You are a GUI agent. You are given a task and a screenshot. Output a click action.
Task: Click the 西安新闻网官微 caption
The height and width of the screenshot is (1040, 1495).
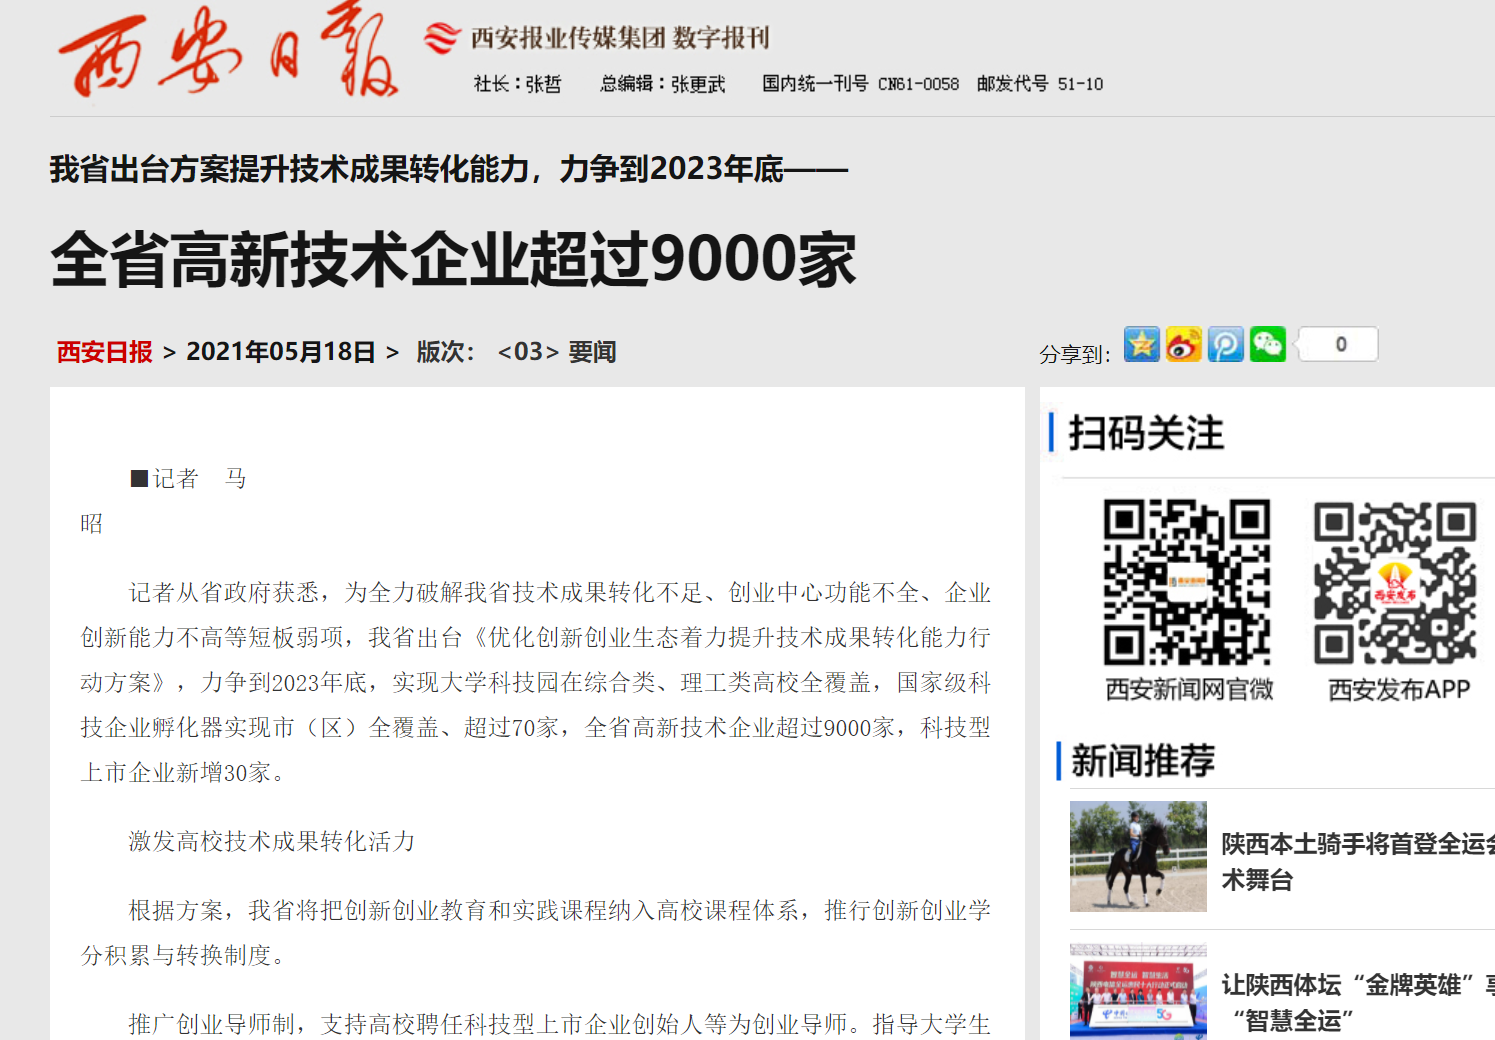(1189, 689)
